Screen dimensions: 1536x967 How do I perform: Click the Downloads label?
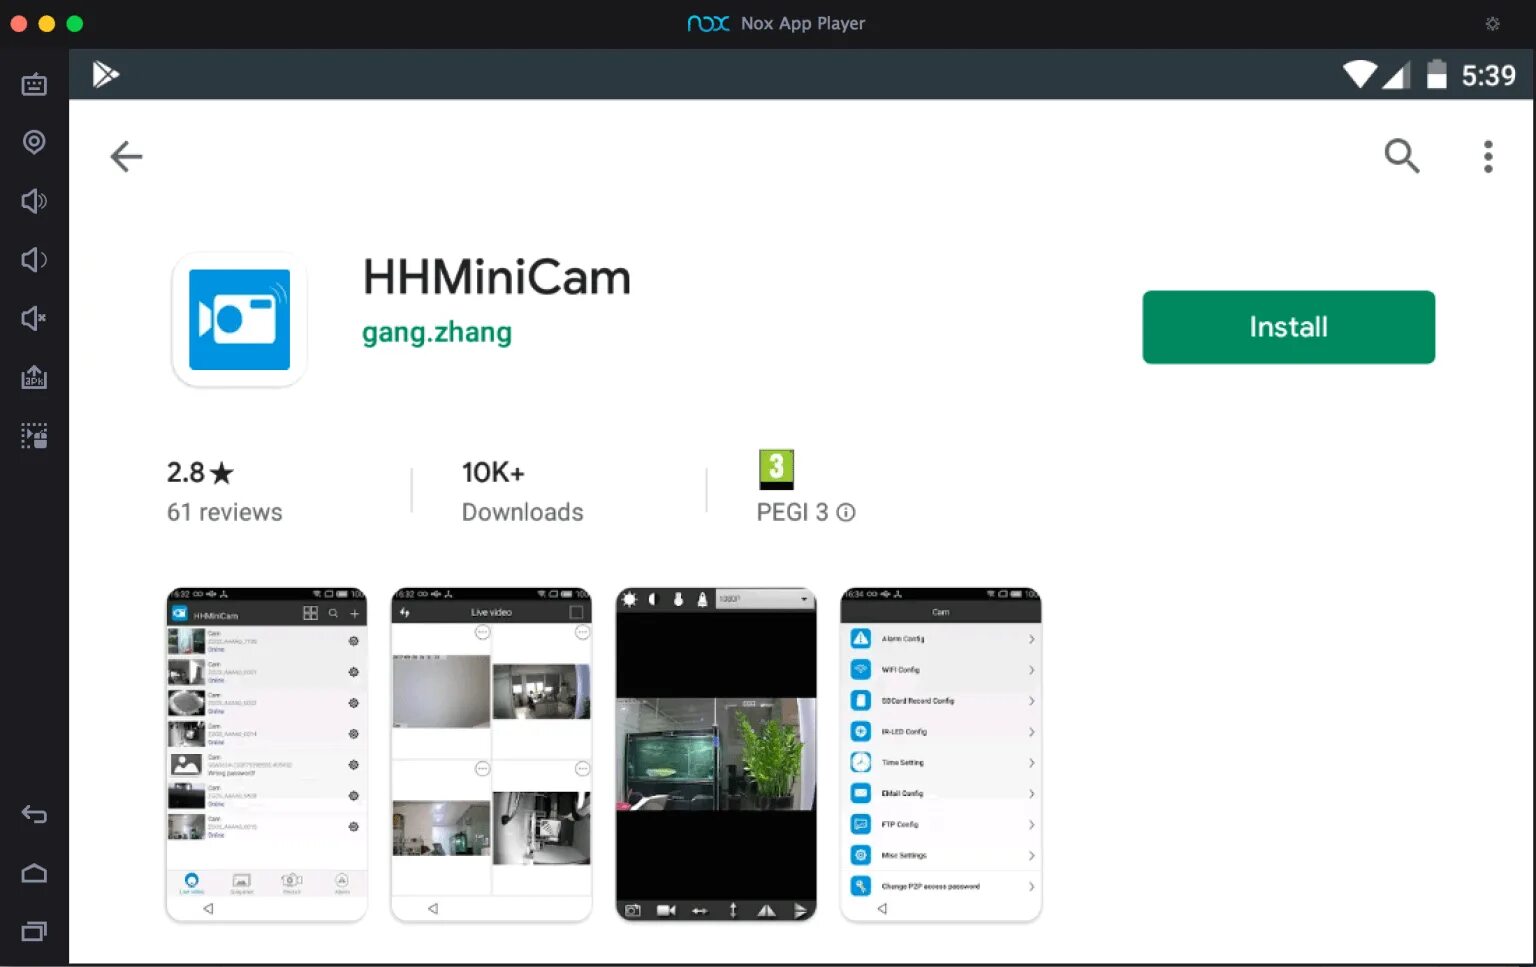[522, 512]
